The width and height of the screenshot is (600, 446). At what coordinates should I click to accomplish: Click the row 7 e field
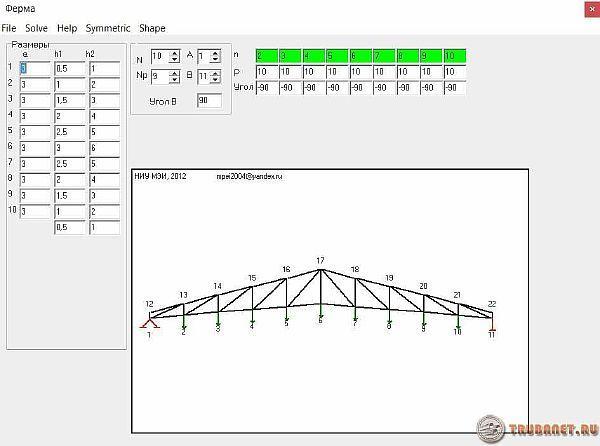coord(35,164)
